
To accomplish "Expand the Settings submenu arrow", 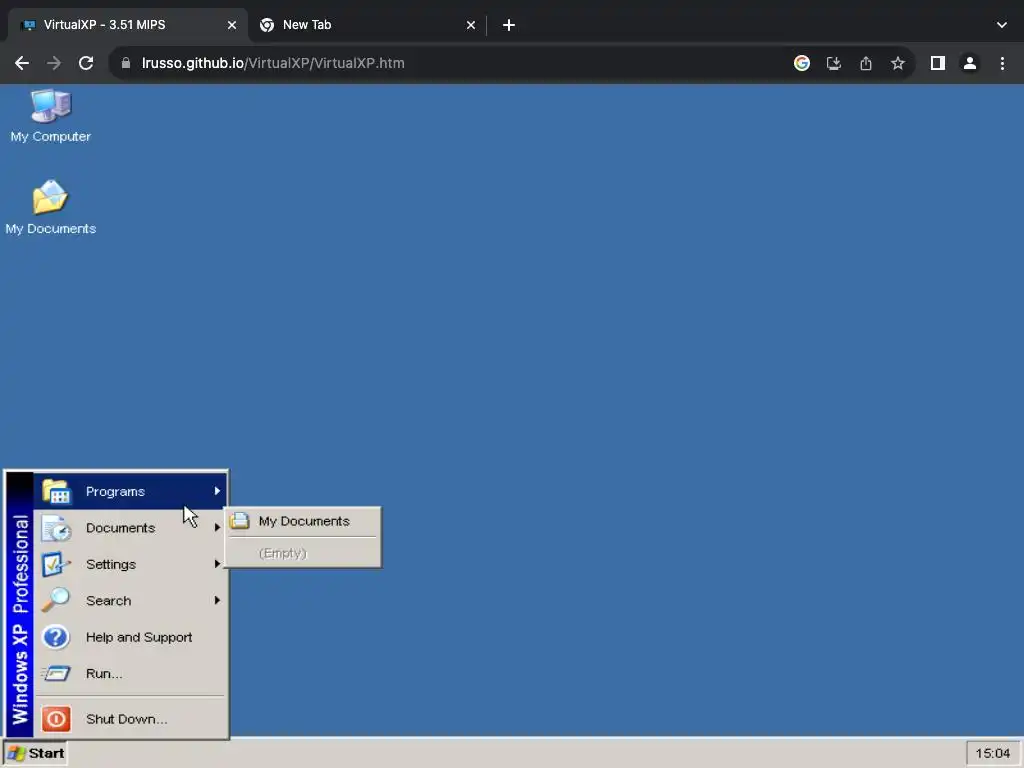I will coord(217,564).
